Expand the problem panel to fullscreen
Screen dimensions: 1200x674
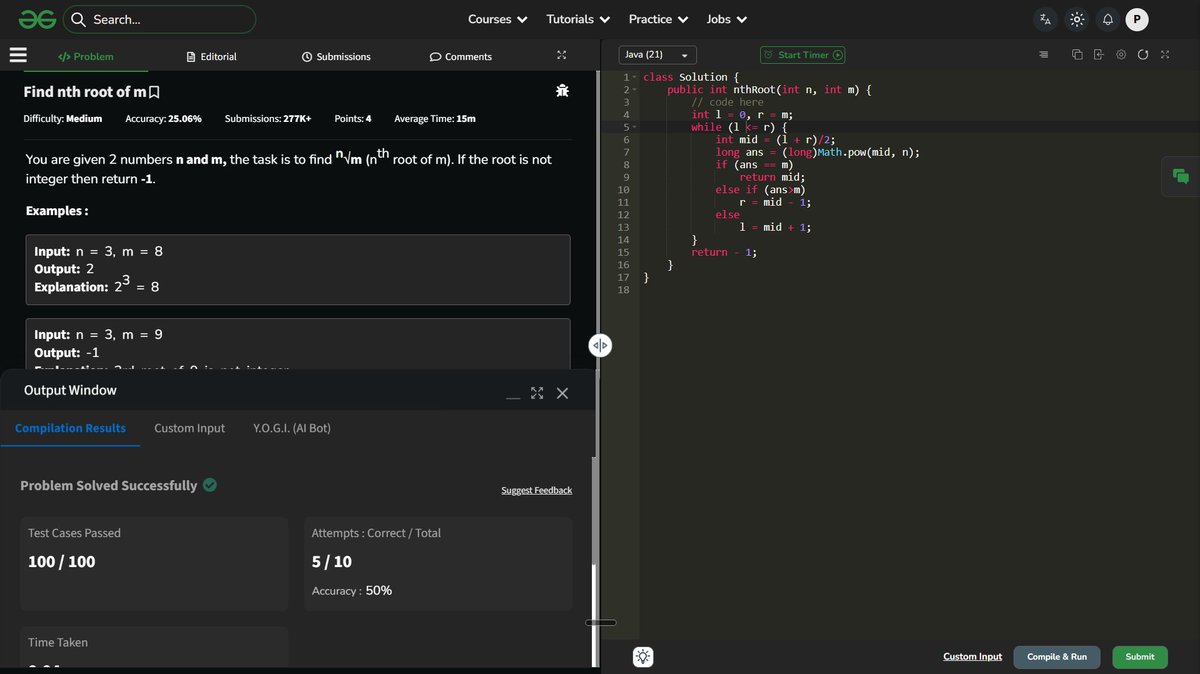click(x=561, y=56)
